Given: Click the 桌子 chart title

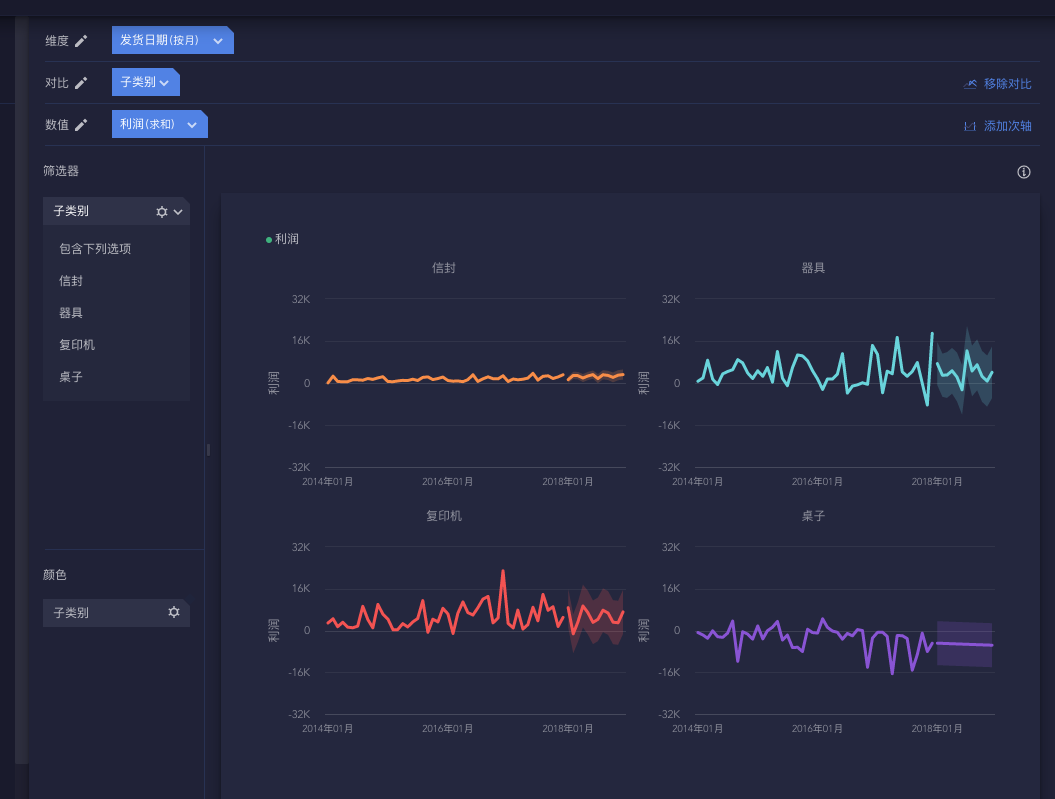Looking at the screenshot, I should point(813,516).
